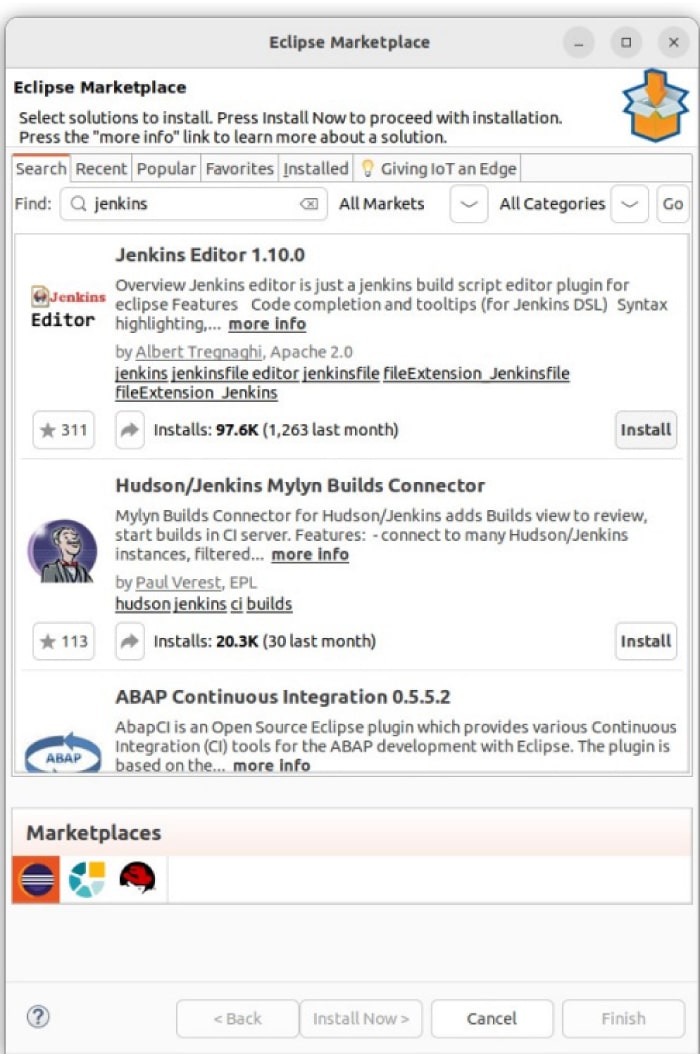Click the Installs: 20.3K text
Viewport: 700px width, 1054px height.
point(264,641)
